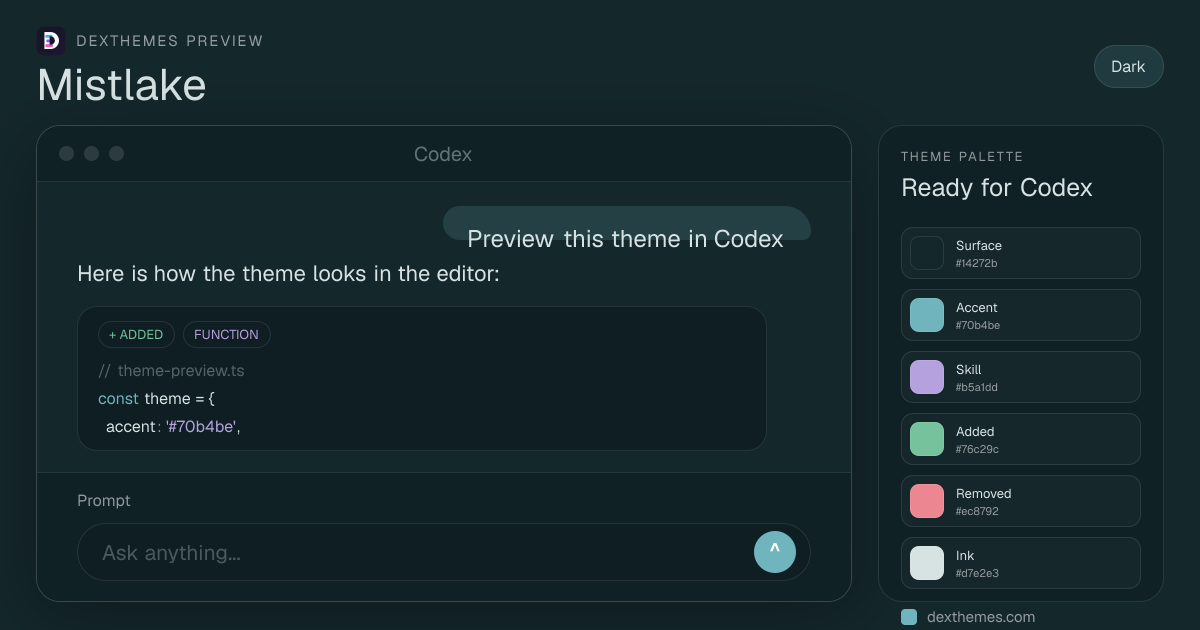Click the Codex window title

point(443,154)
